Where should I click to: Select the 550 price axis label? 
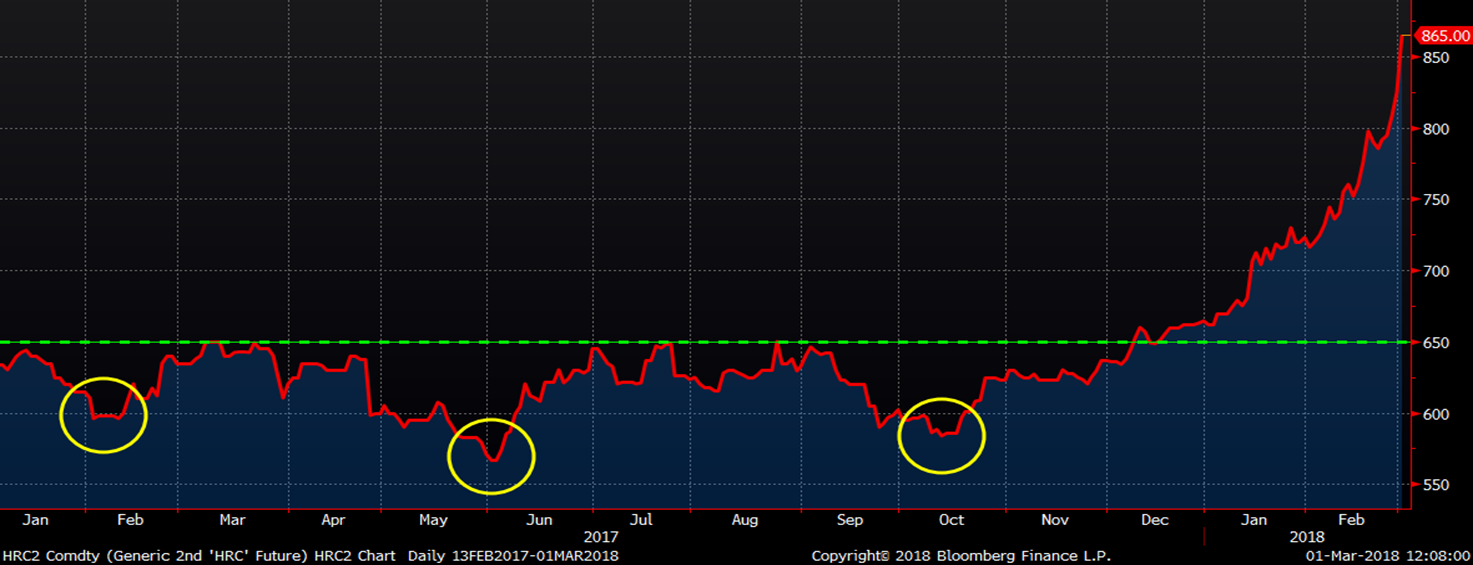(1436, 485)
